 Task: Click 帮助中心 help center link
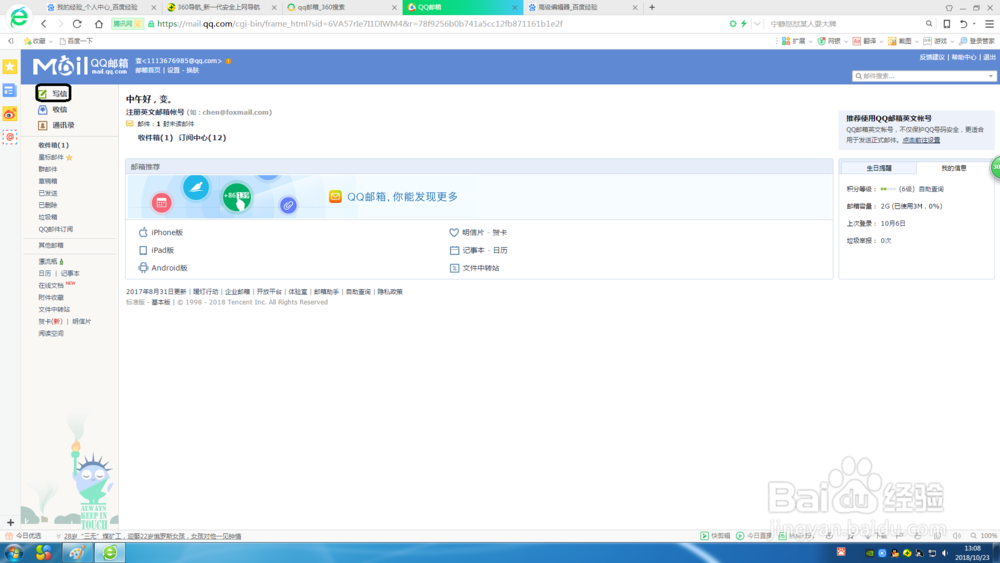964,57
